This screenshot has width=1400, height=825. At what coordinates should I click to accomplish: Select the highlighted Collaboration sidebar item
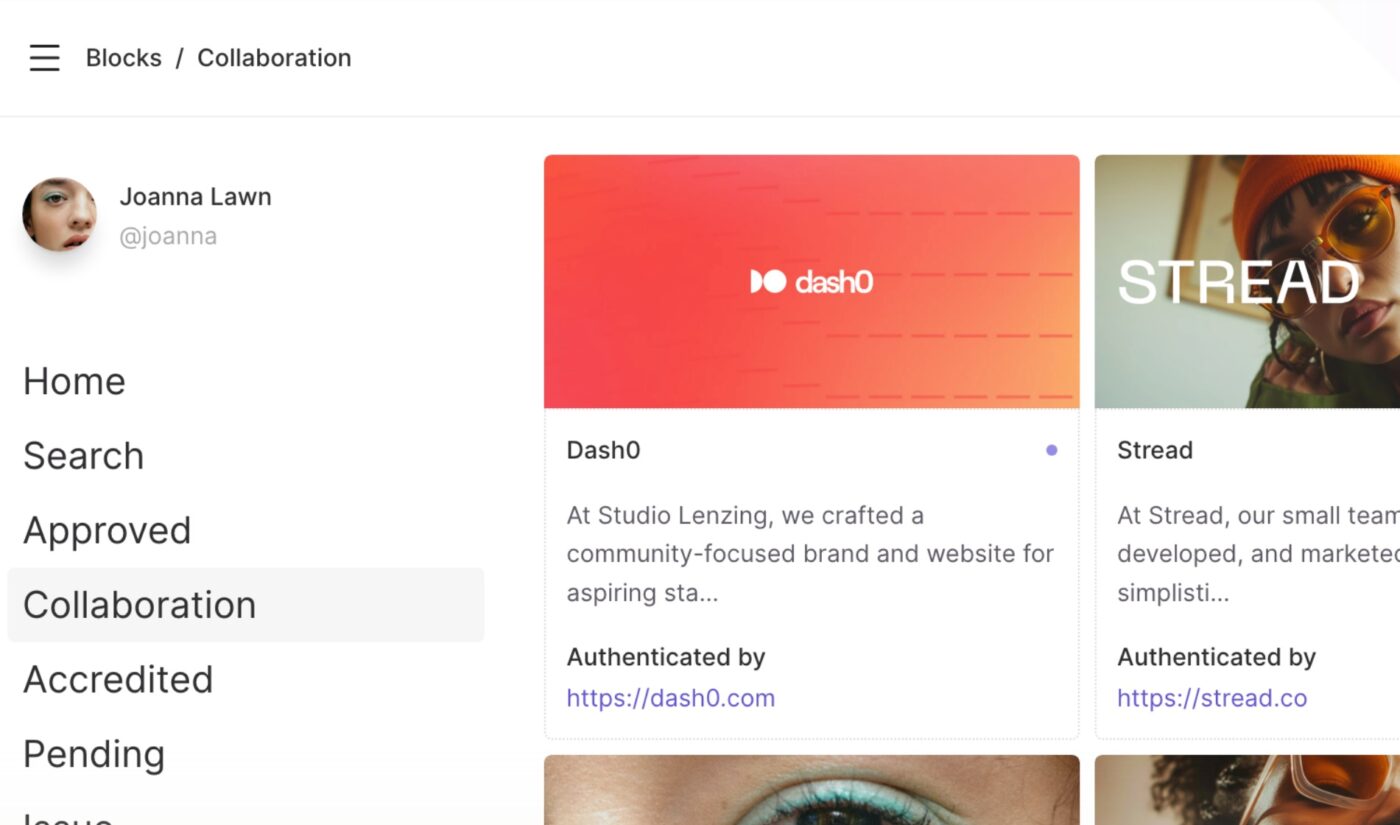pyautogui.click(x=140, y=605)
